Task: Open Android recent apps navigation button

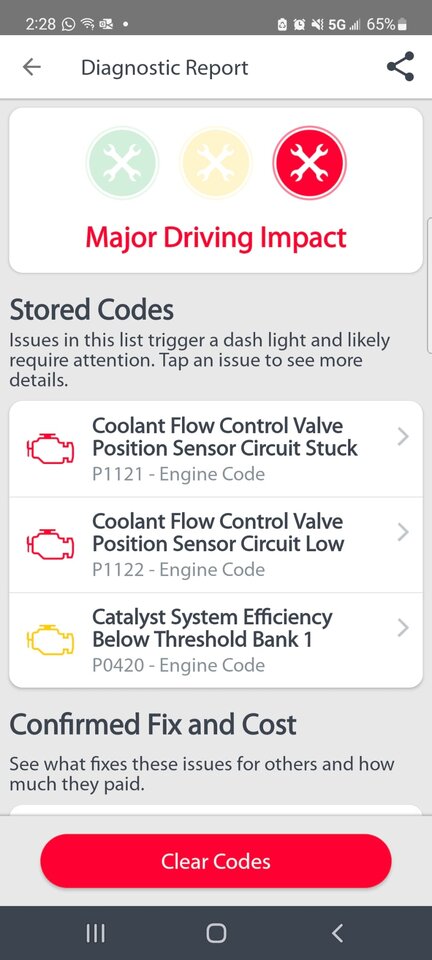Action: pos(95,933)
